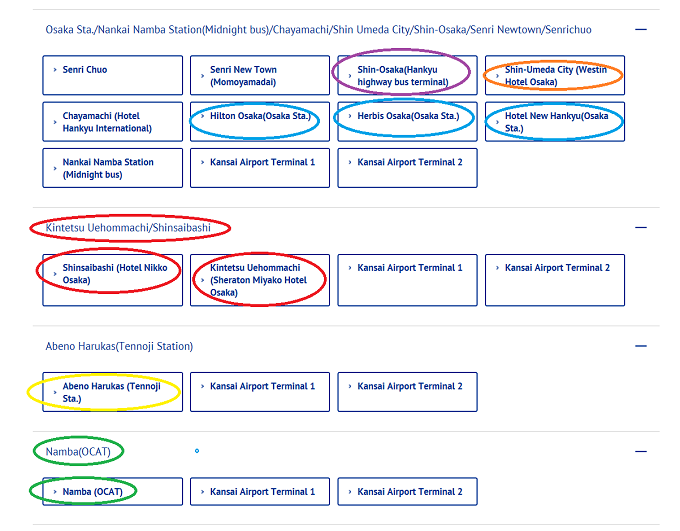Choose Herbis Osaka (Osaka Sta.) stop

click(407, 121)
